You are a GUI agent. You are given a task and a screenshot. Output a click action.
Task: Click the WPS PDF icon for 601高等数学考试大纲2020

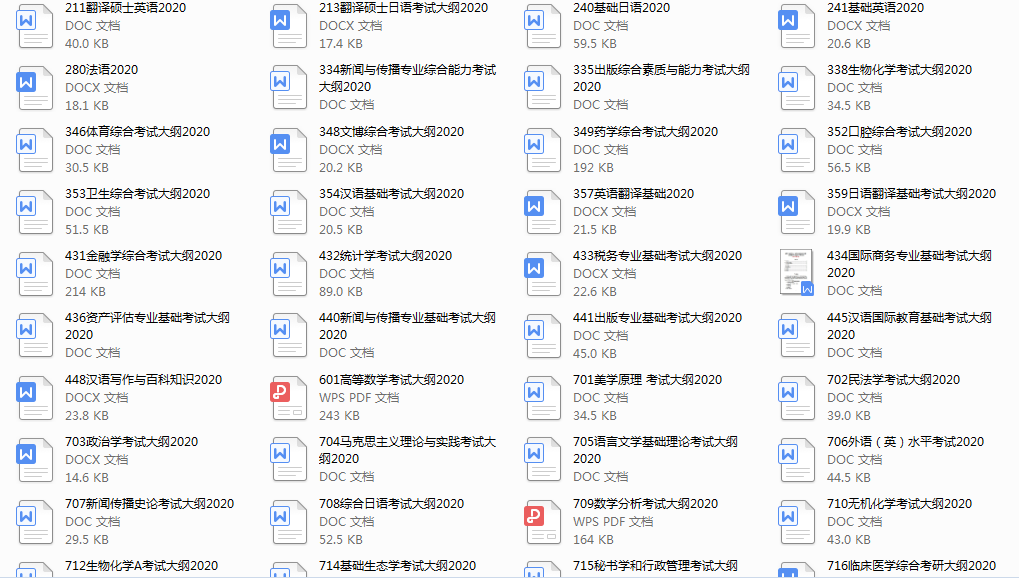click(288, 397)
